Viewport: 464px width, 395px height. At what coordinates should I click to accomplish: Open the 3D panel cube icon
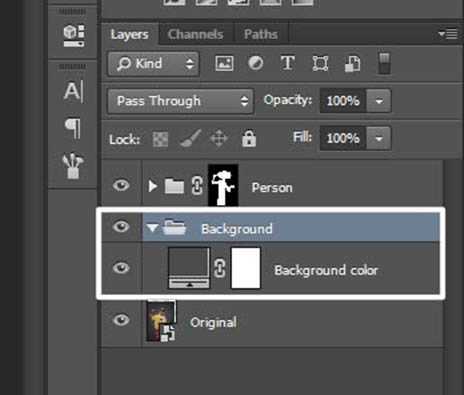click(74, 35)
